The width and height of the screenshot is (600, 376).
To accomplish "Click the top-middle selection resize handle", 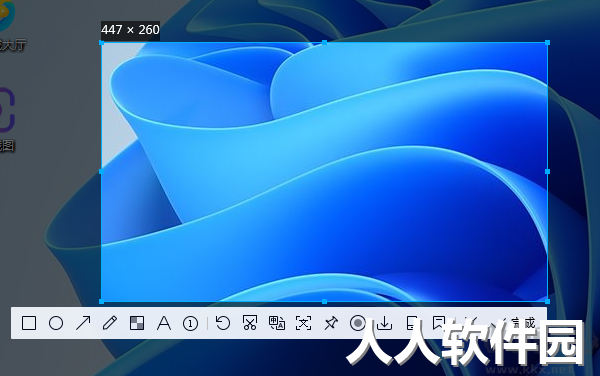I will (x=324, y=42).
